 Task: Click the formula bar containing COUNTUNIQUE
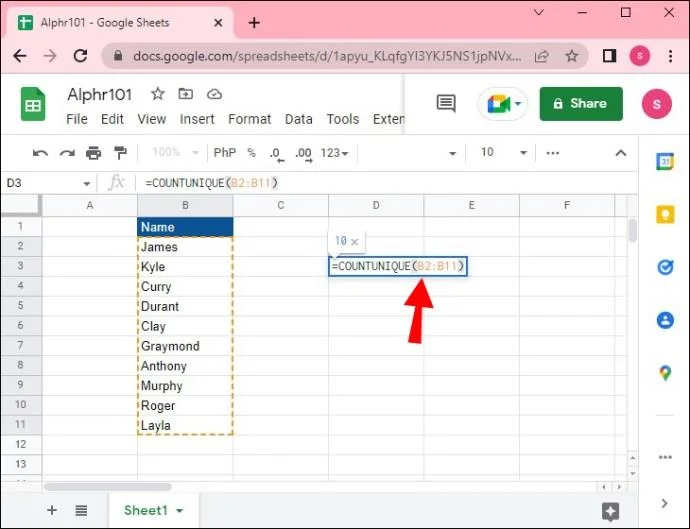pos(387,183)
